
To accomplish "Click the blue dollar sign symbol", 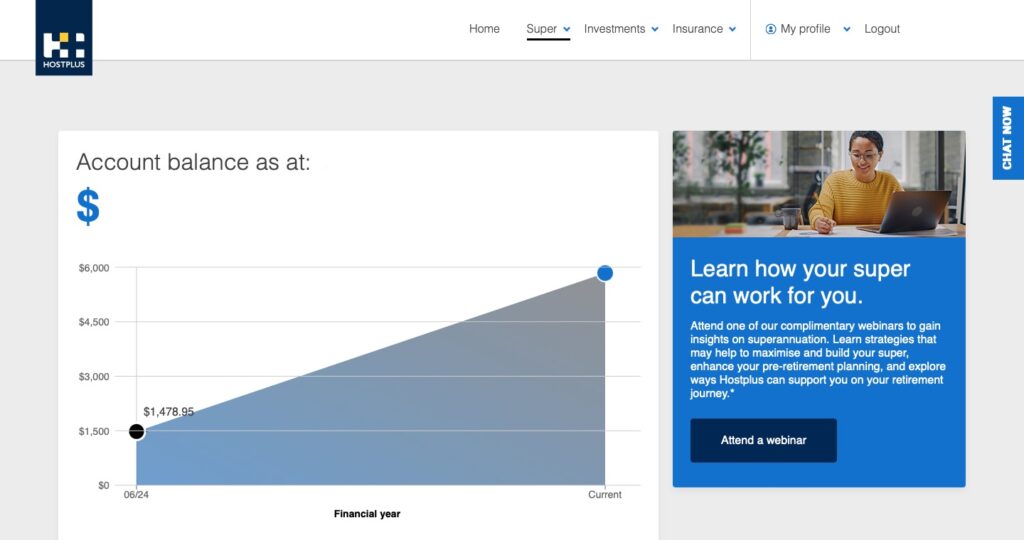I will pyautogui.click(x=88, y=206).
